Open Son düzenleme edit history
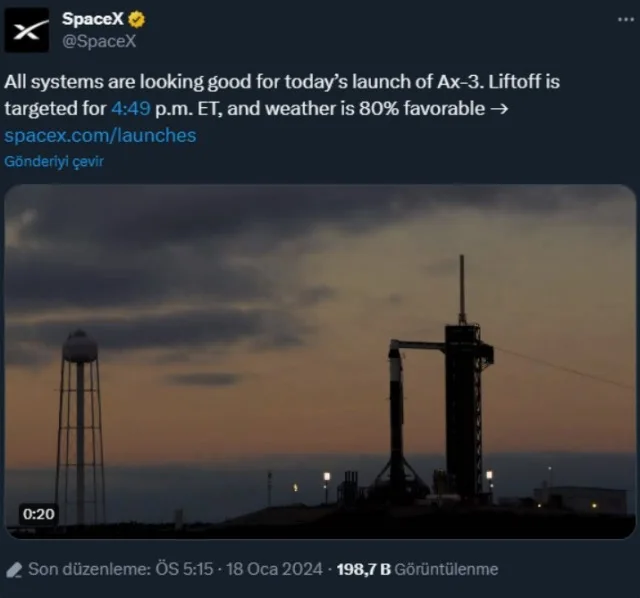The image size is (640, 598). click(90, 569)
